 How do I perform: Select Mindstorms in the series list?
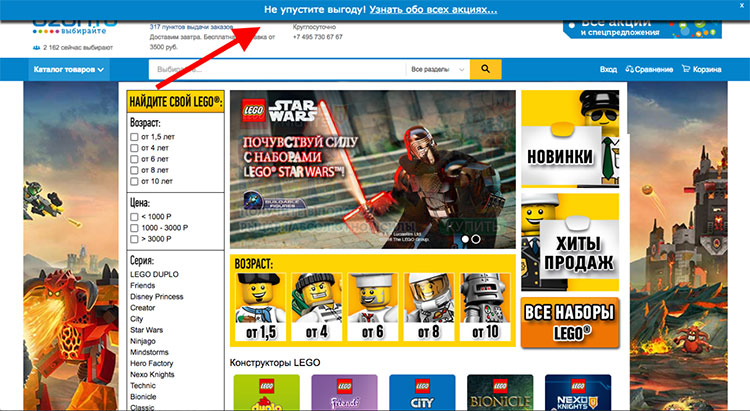click(149, 352)
